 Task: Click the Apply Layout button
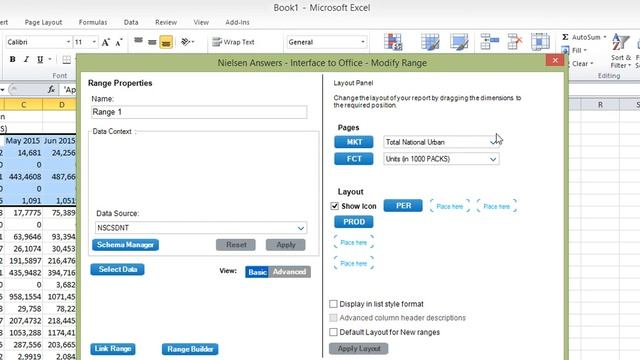pos(359,349)
